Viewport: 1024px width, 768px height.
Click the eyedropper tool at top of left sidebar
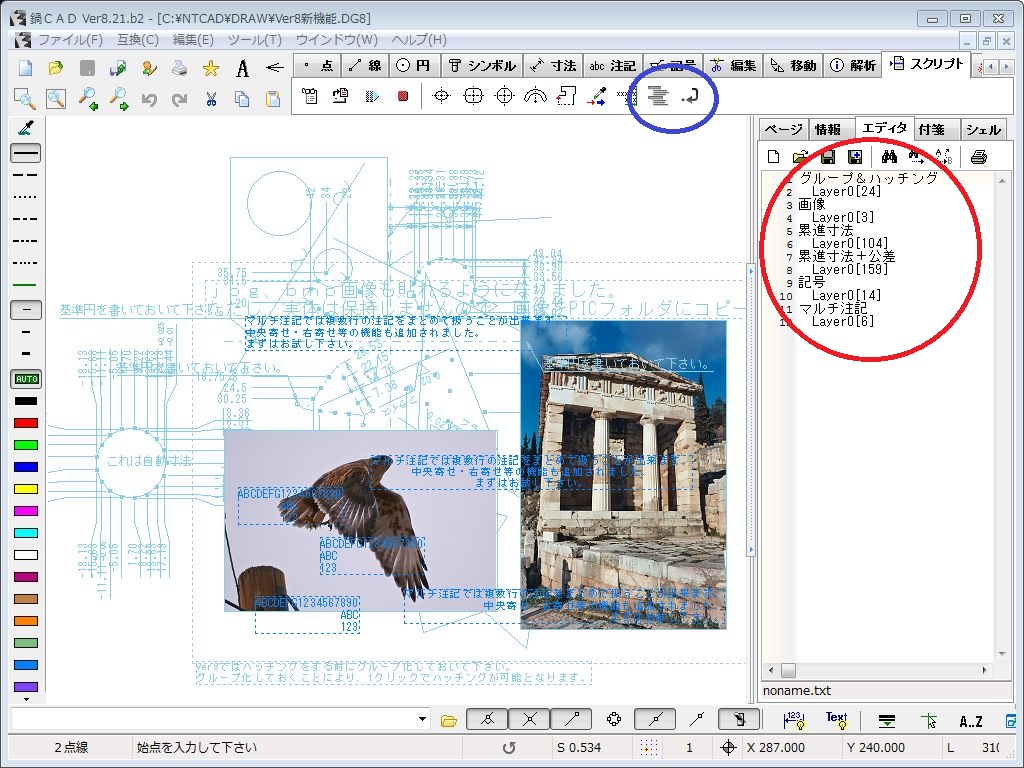26,128
